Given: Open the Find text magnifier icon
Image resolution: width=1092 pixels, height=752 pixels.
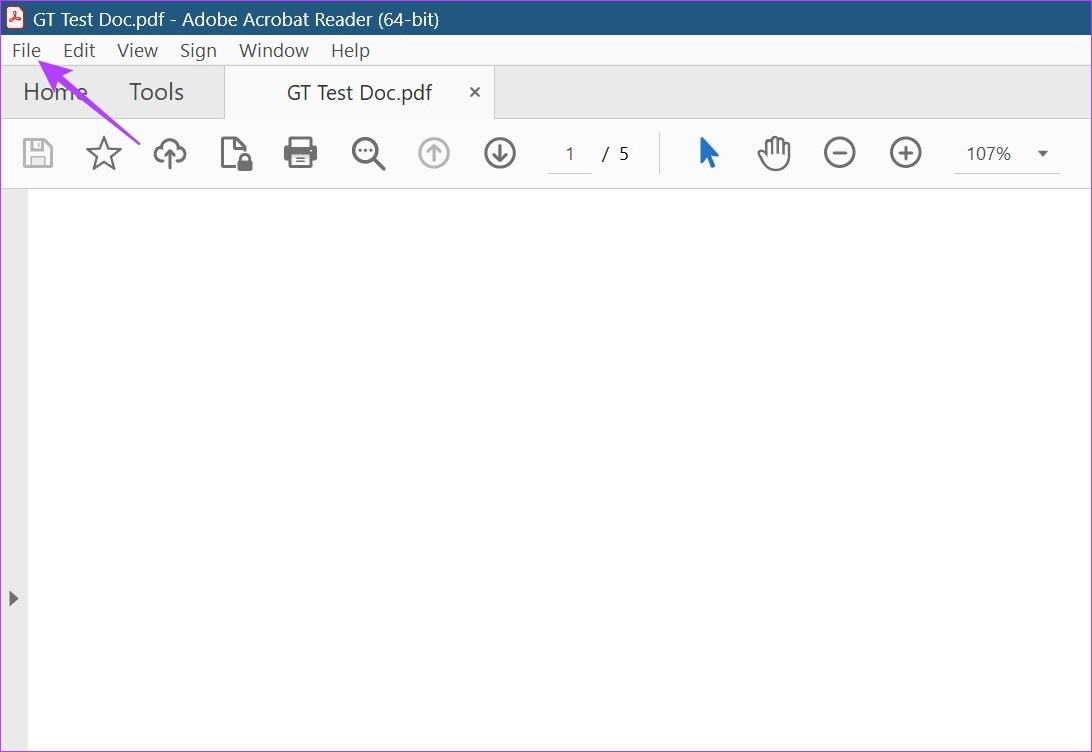Looking at the screenshot, I should [x=368, y=153].
